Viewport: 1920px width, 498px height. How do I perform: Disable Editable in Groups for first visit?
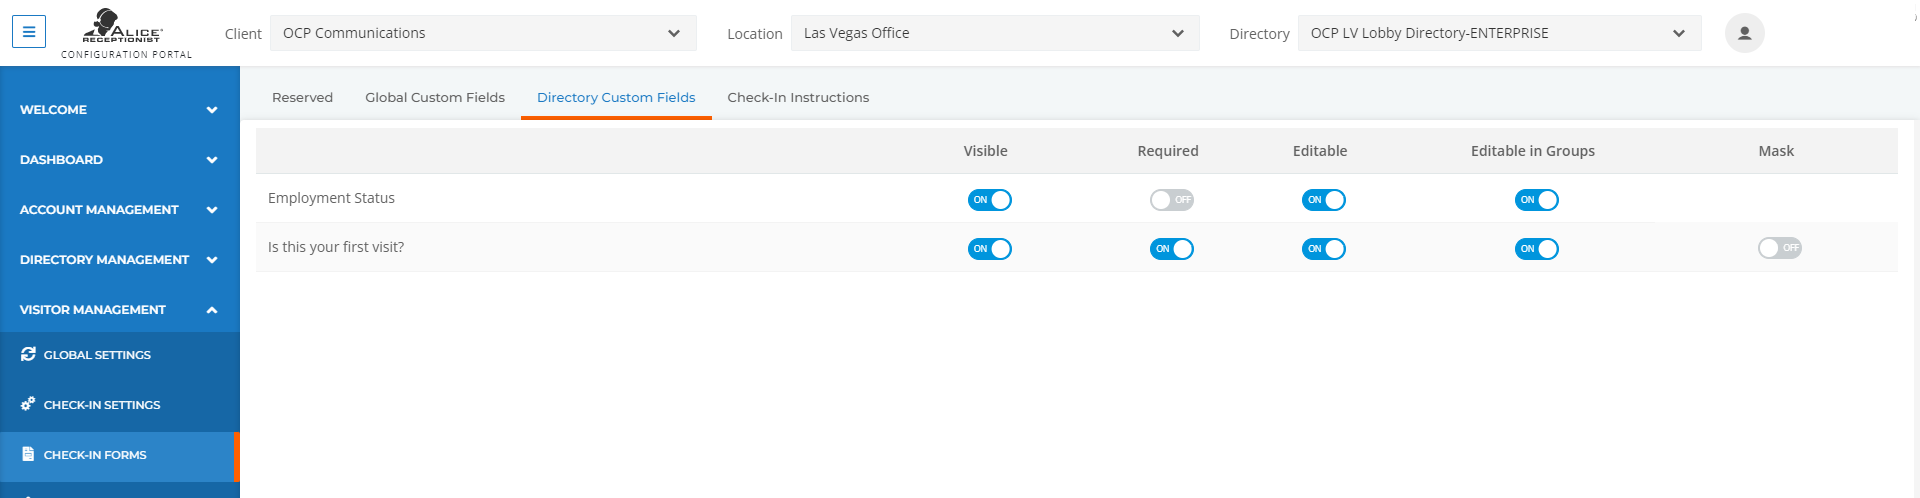[1536, 249]
